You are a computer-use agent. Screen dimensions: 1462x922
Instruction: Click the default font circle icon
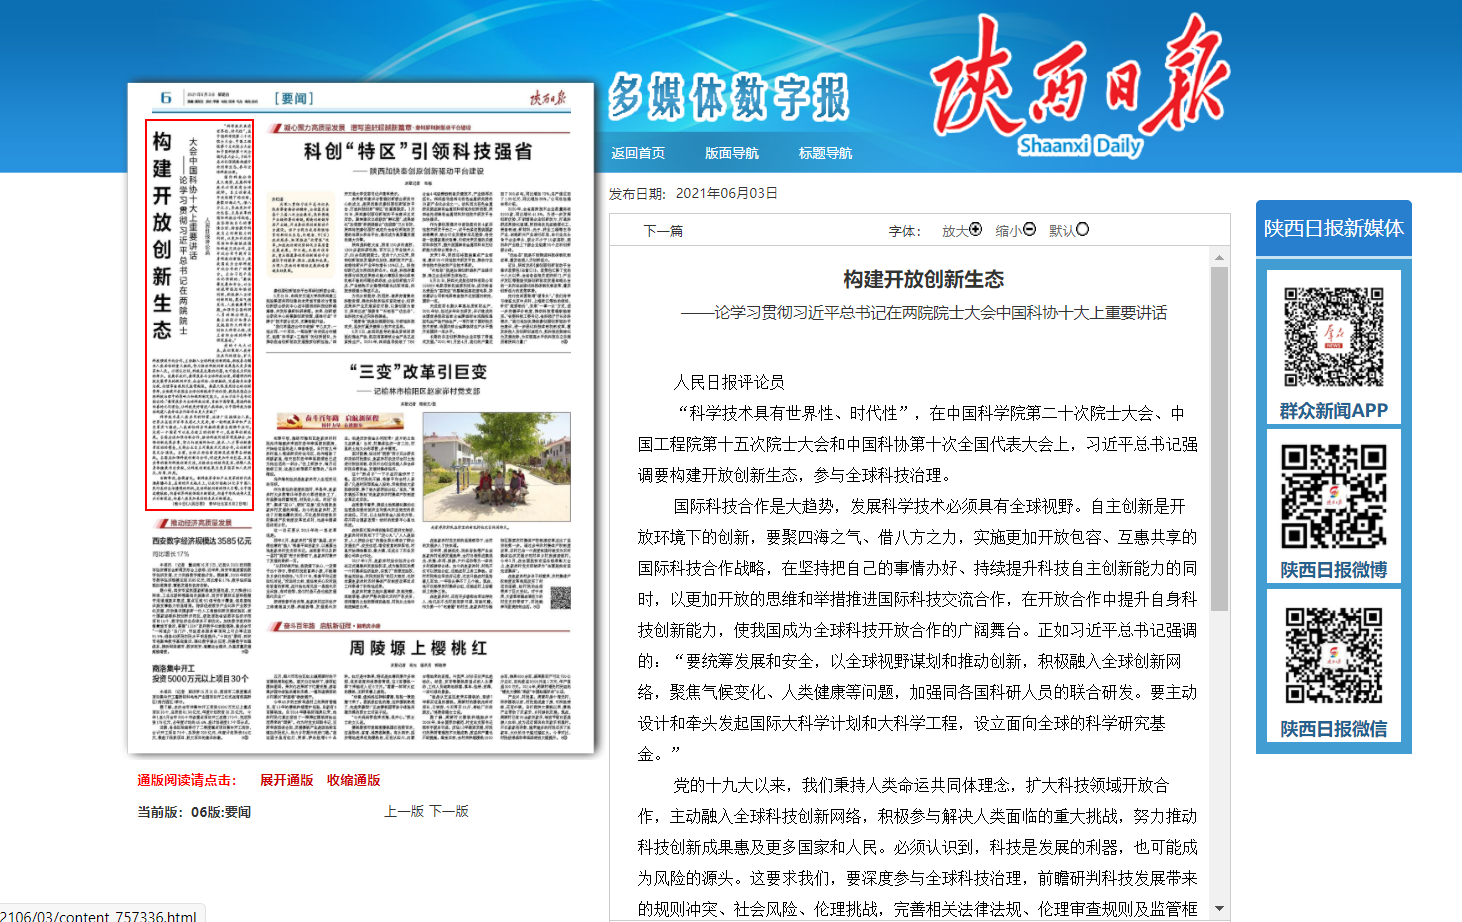coord(1082,229)
